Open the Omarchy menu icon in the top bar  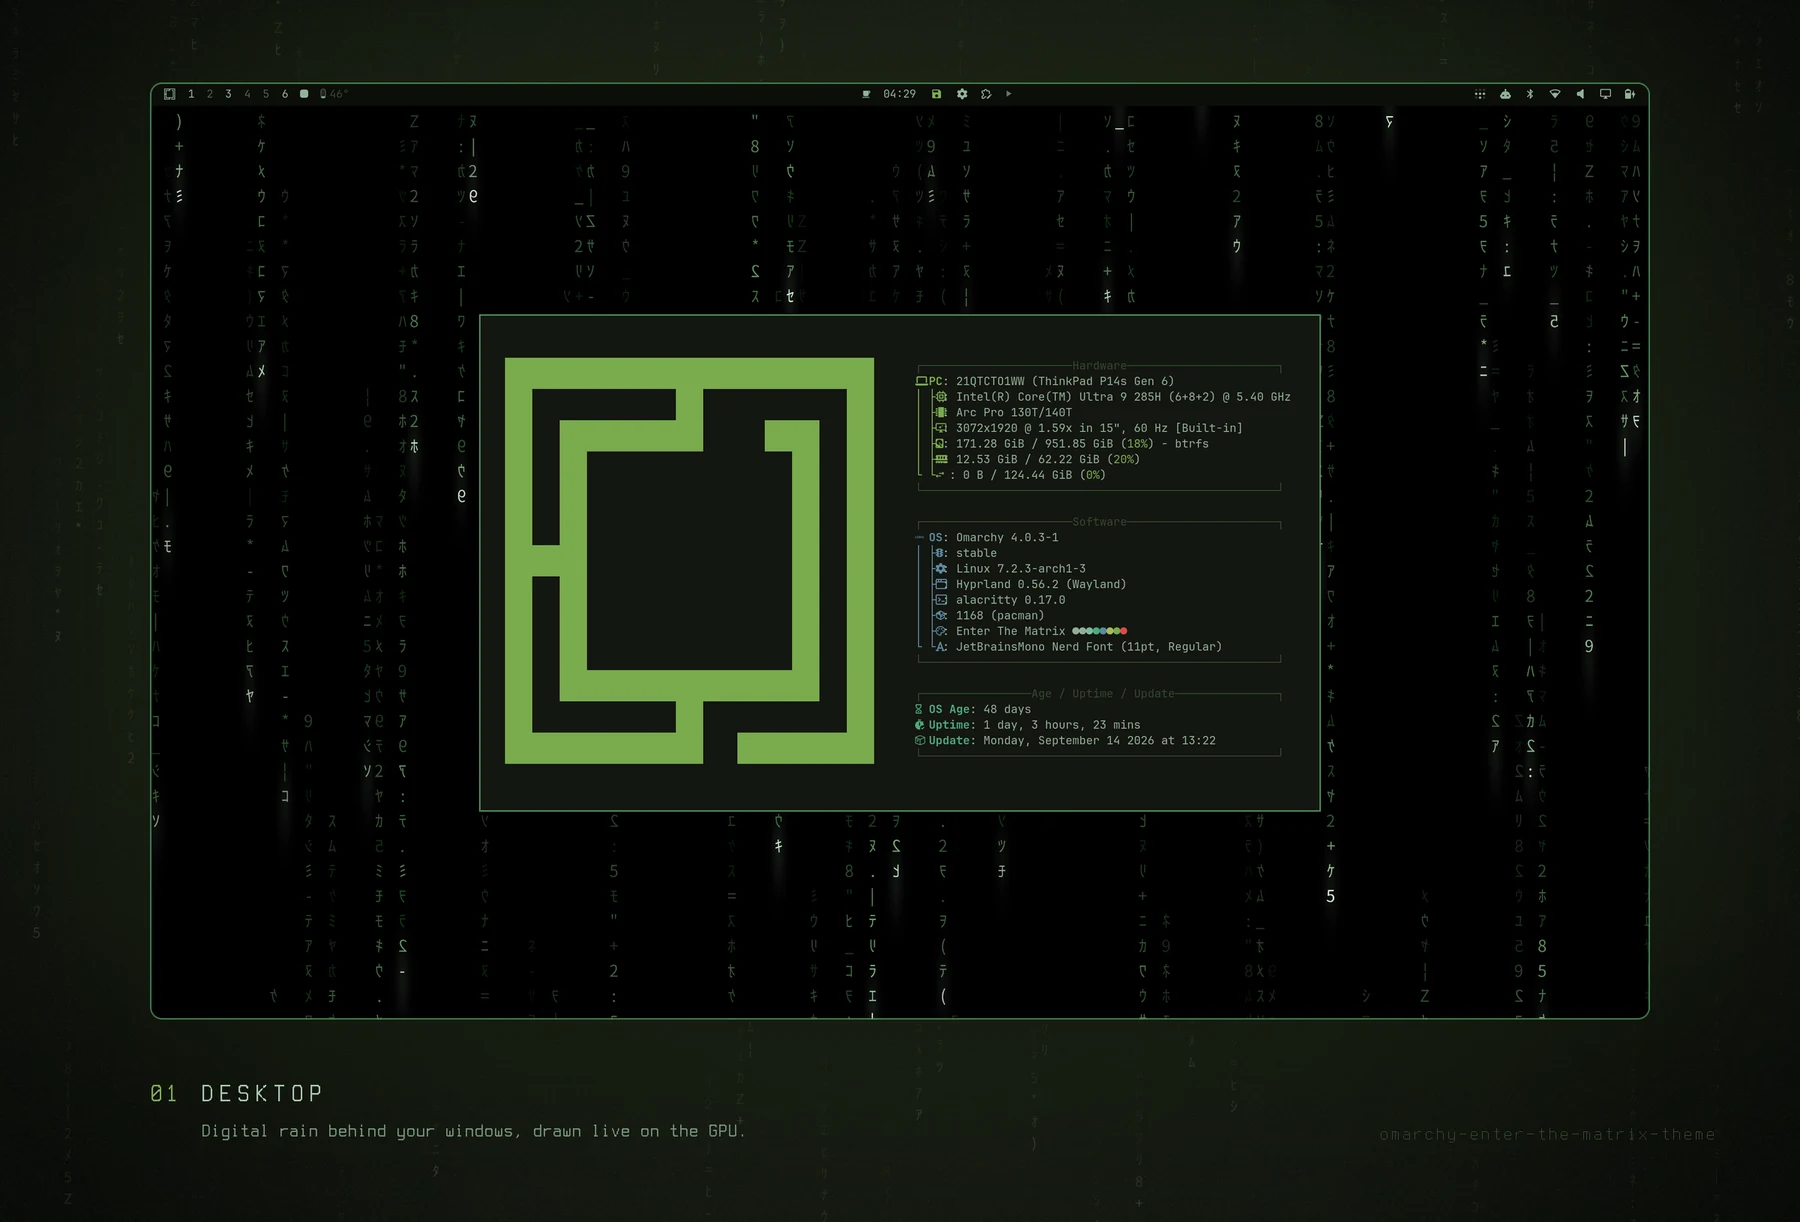170,94
